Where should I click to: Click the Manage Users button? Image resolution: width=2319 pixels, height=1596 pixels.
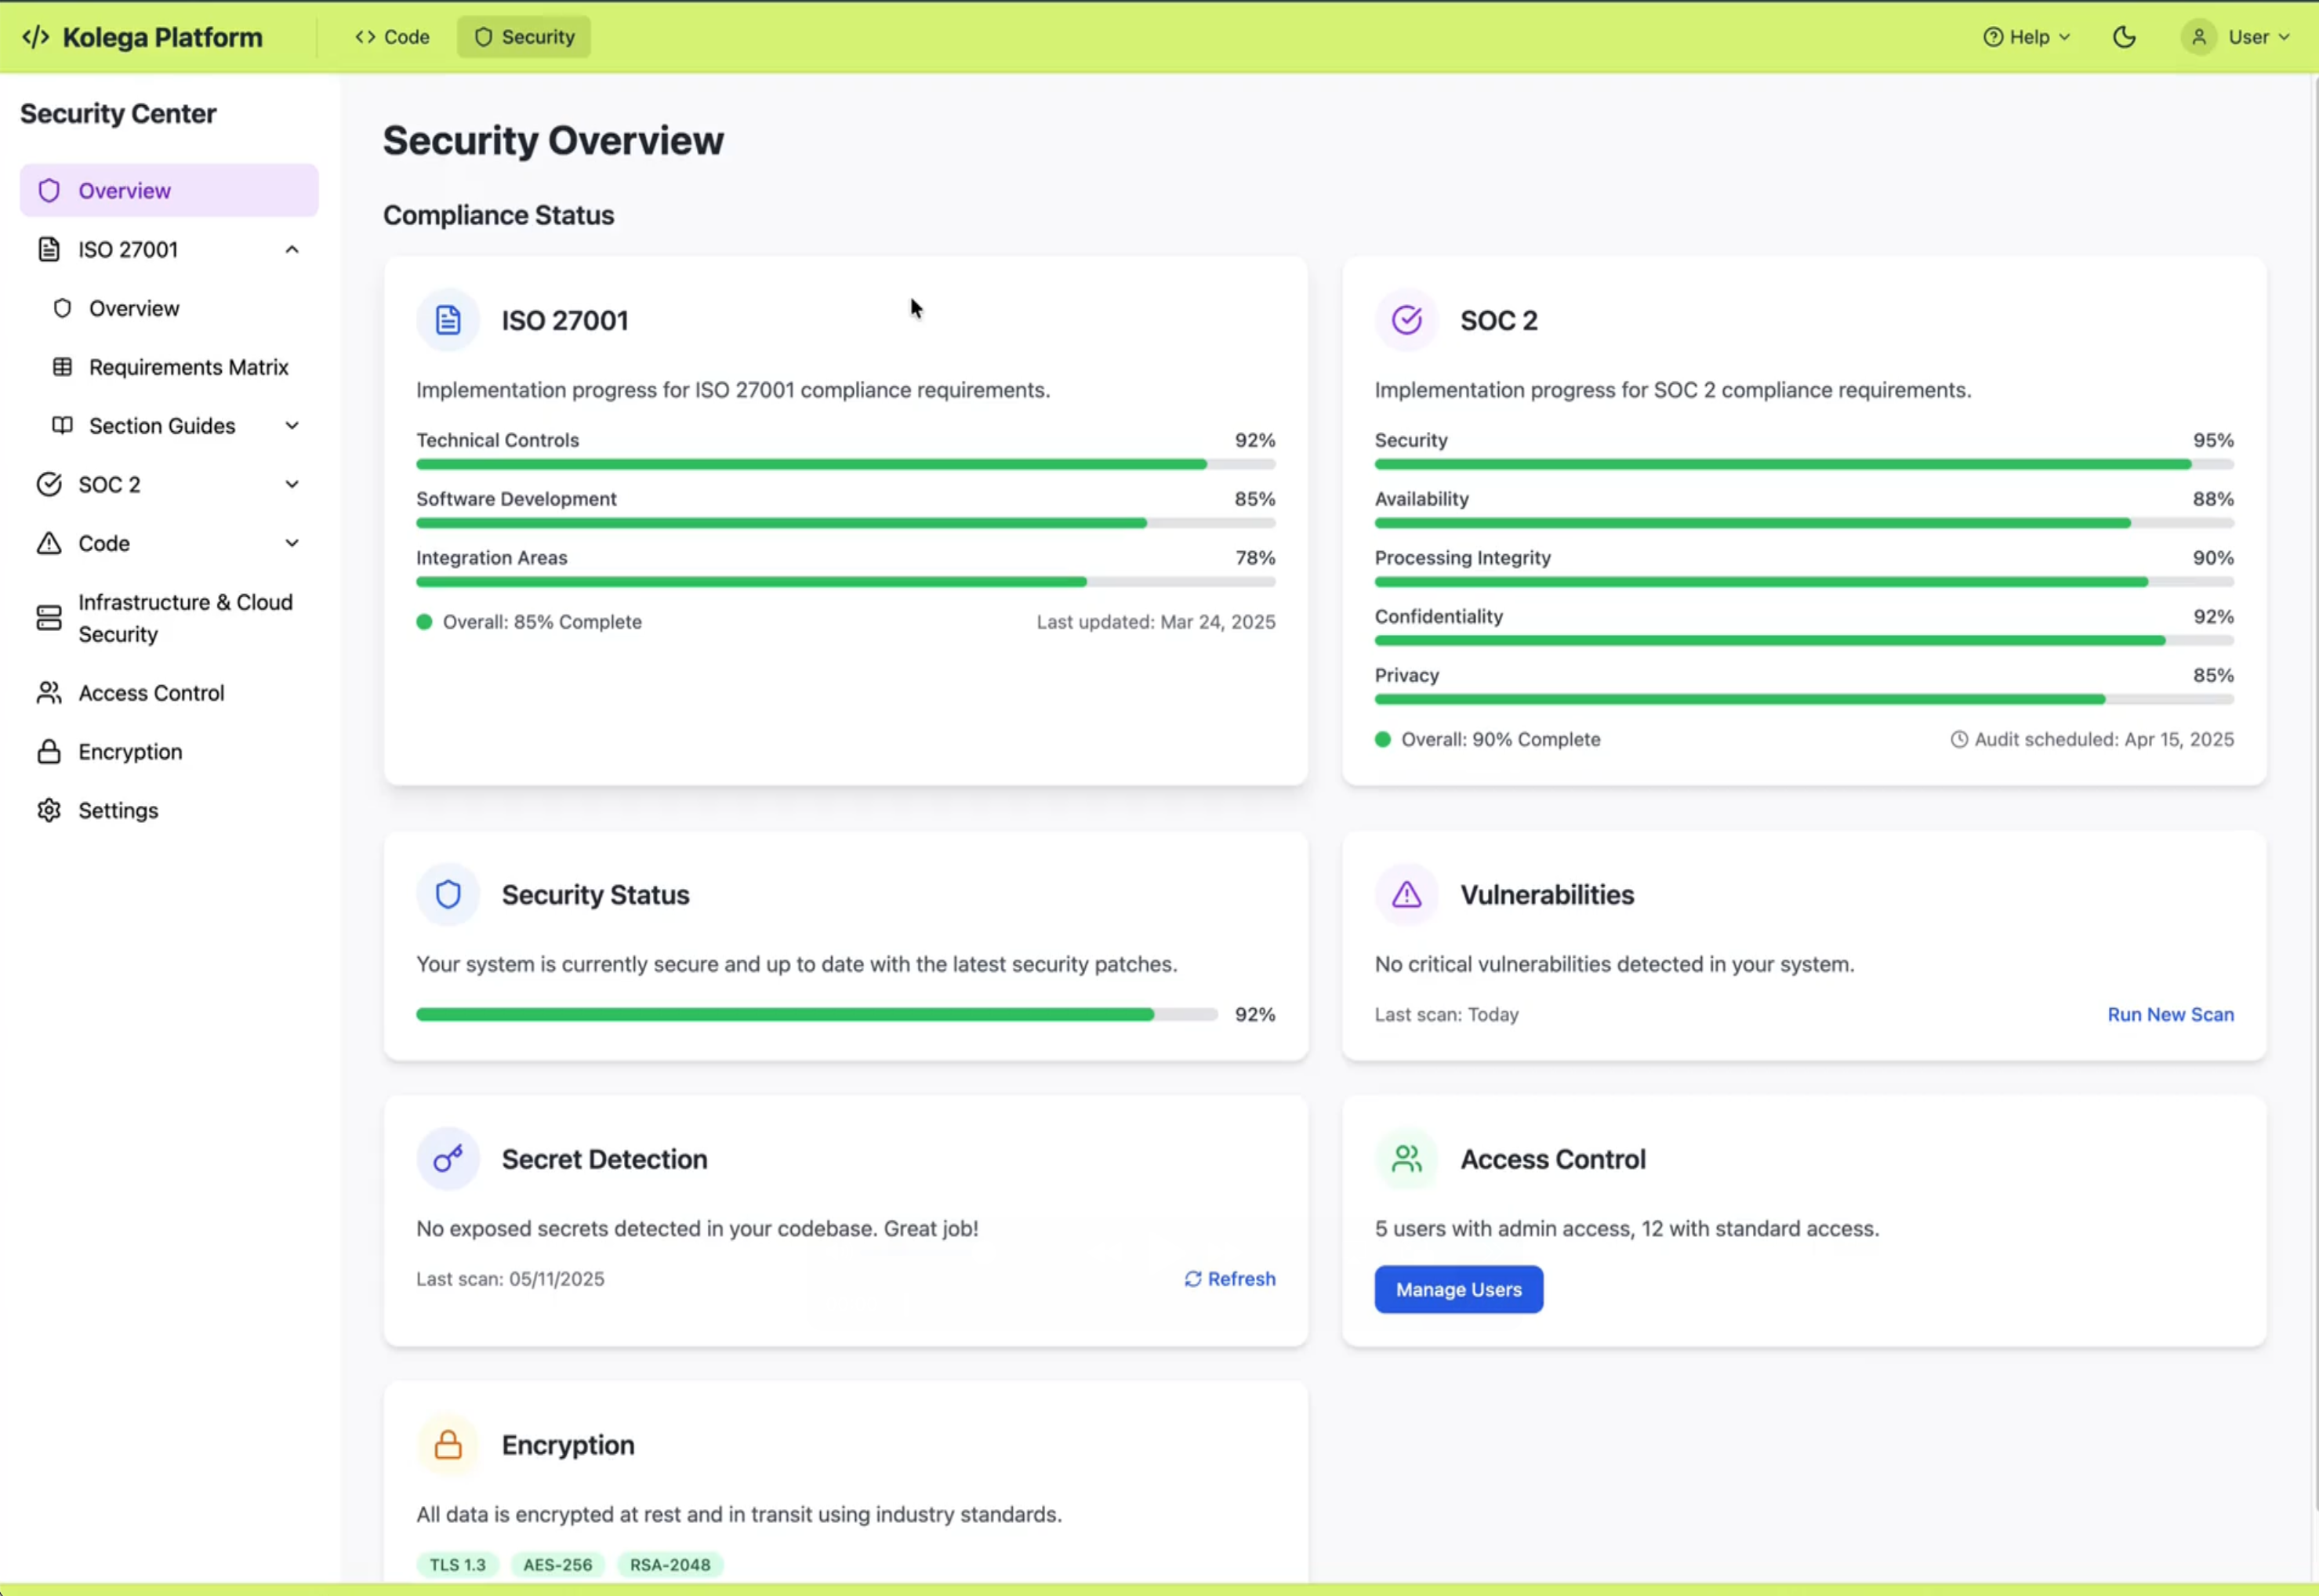pyautogui.click(x=1458, y=1289)
